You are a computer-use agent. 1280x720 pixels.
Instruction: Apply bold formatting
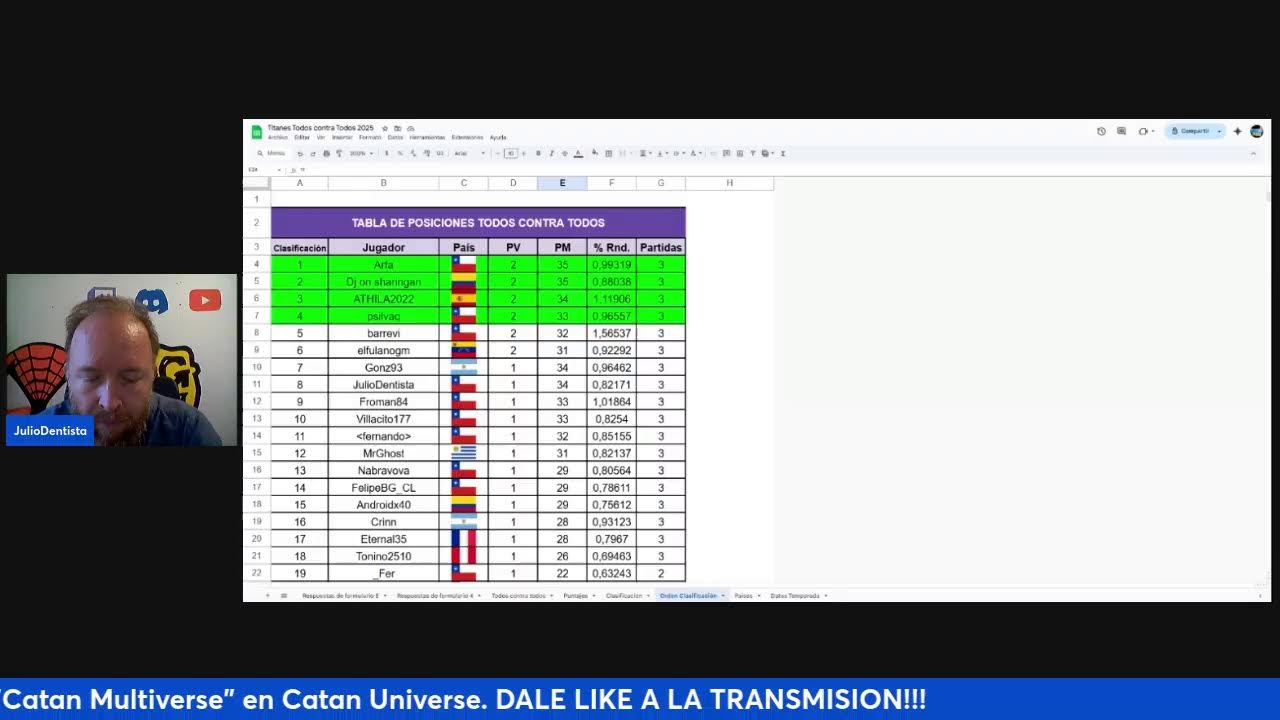[538, 153]
